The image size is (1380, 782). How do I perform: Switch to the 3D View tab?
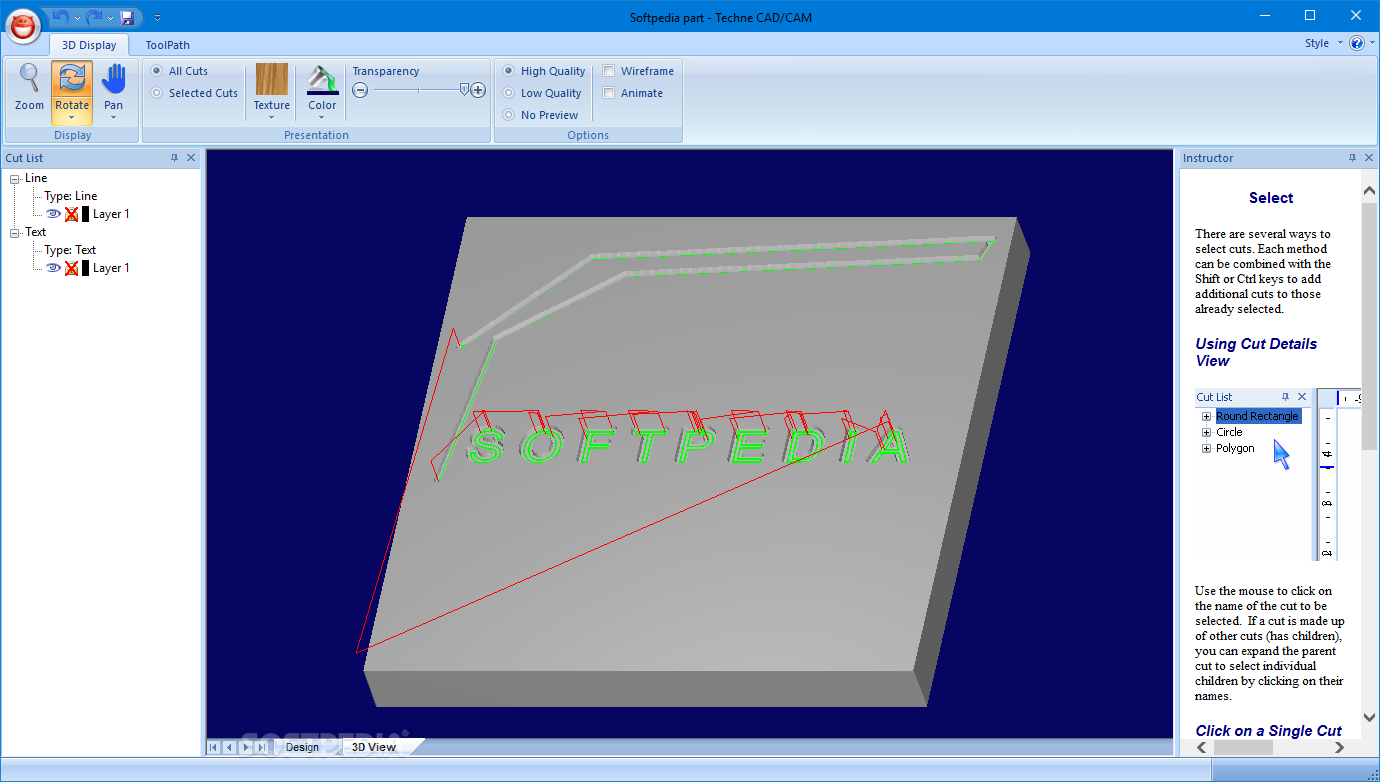point(374,747)
